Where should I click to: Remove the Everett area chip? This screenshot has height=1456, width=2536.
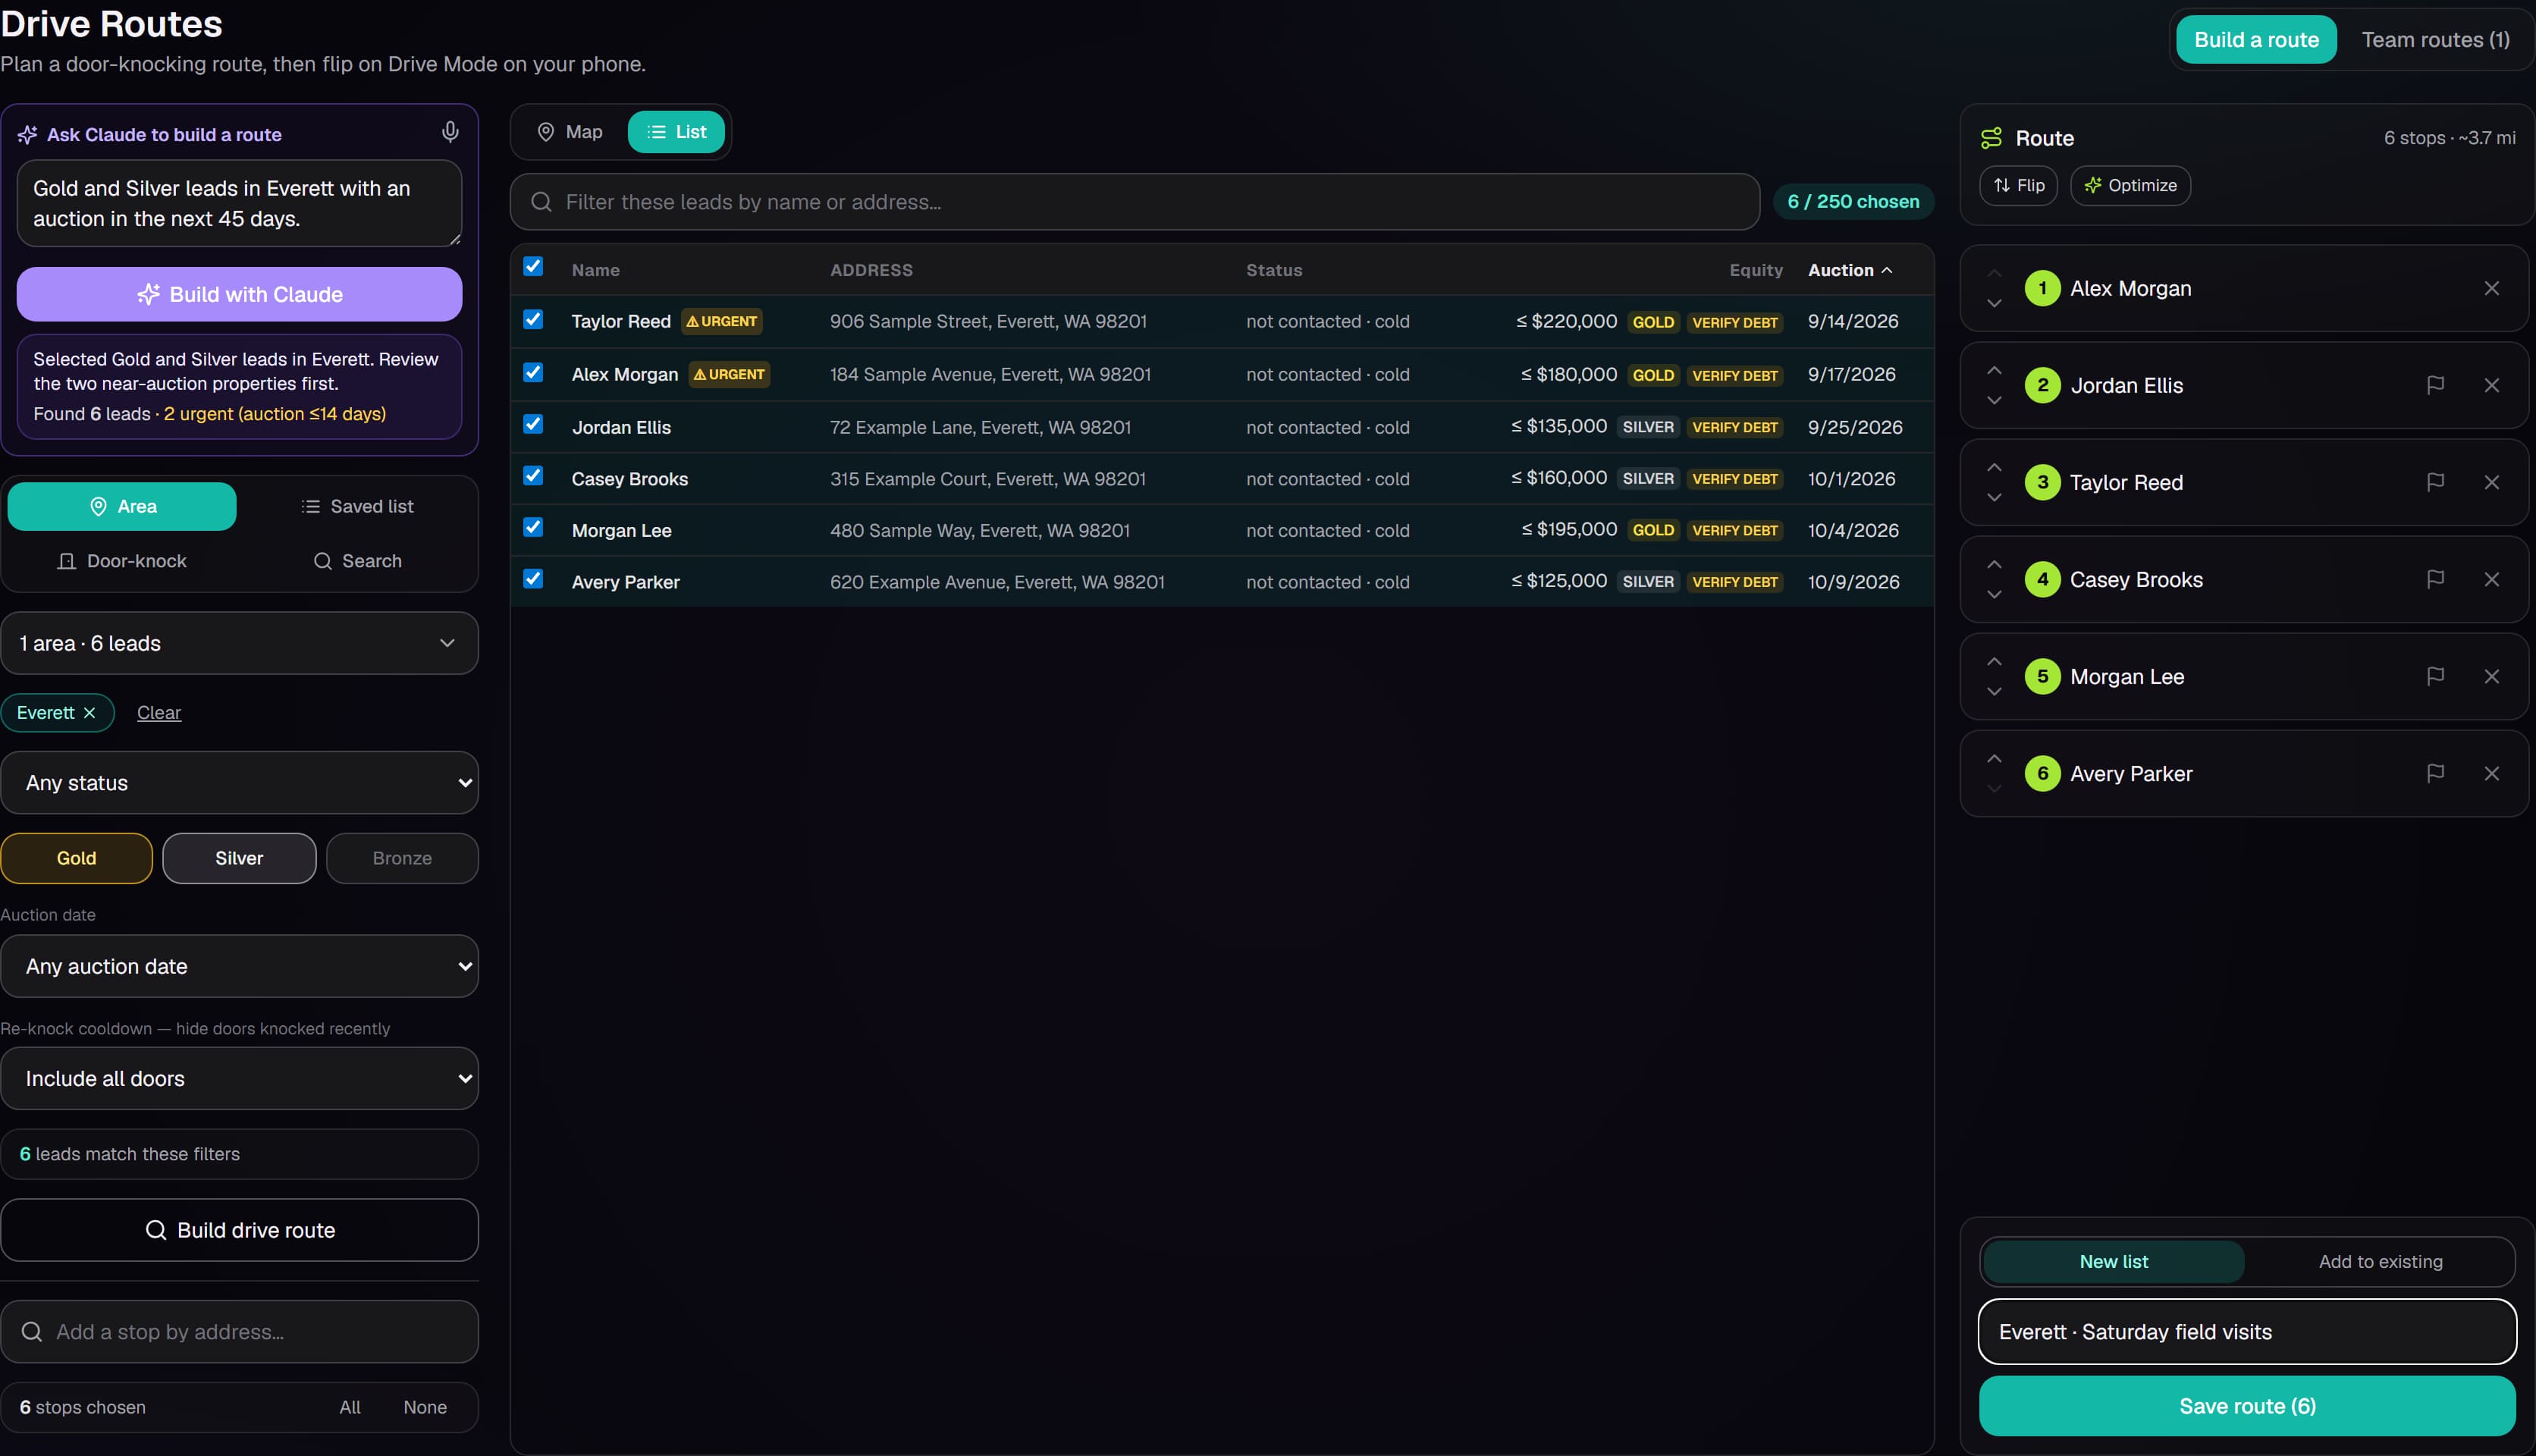89,713
